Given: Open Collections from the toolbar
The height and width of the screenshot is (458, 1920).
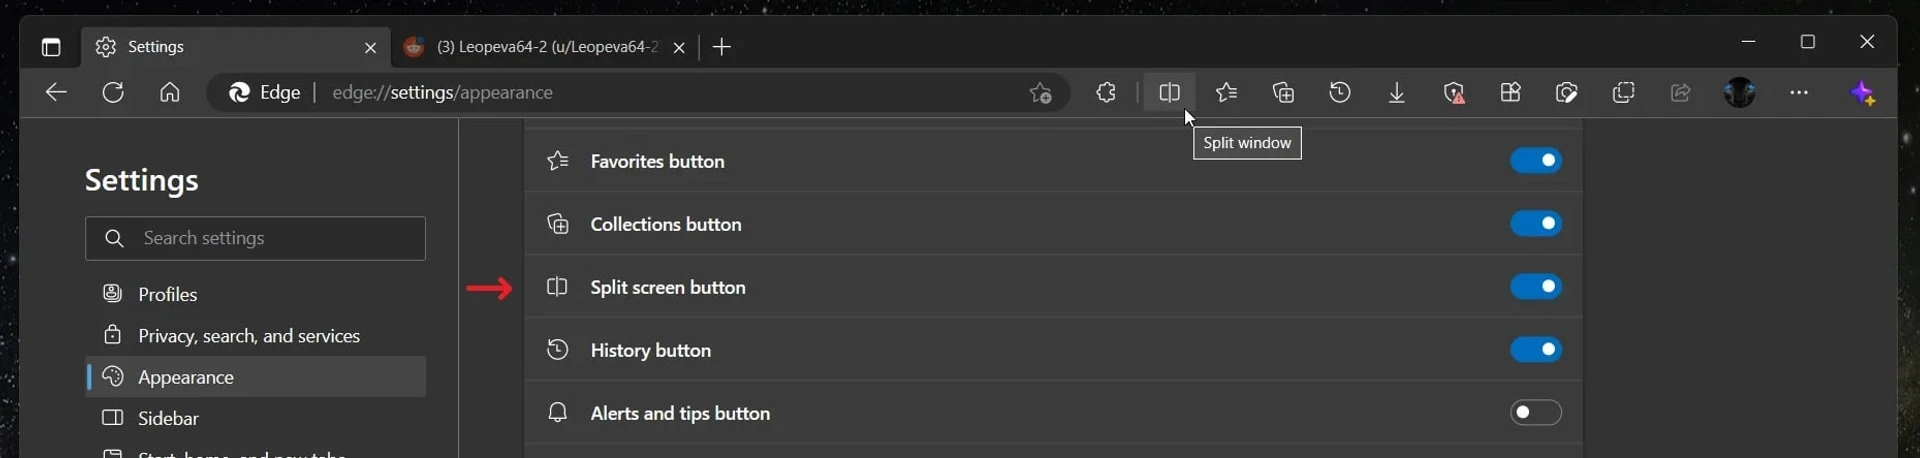Looking at the screenshot, I should (x=1283, y=93).
